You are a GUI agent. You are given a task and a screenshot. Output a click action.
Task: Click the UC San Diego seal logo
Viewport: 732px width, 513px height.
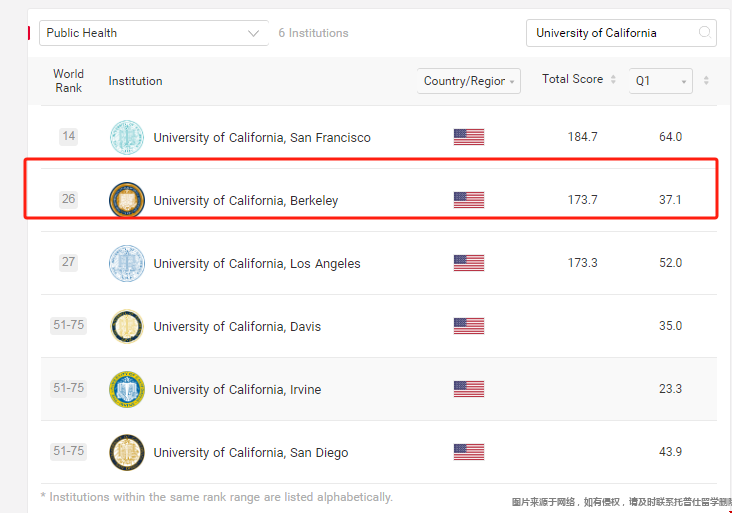127,452
